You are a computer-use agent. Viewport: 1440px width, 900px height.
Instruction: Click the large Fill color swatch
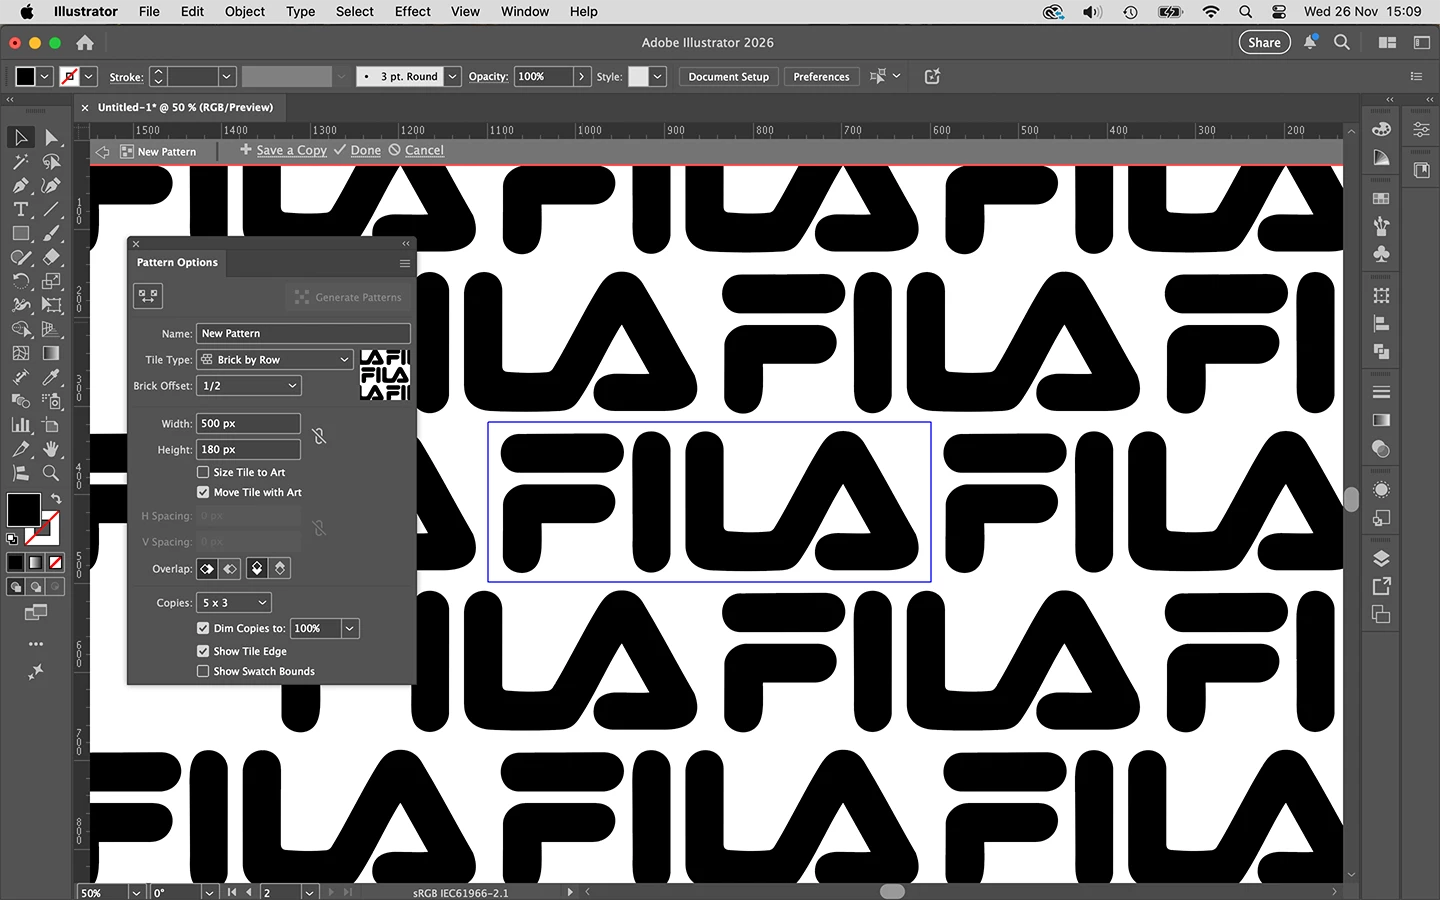(x=24, y=510)
